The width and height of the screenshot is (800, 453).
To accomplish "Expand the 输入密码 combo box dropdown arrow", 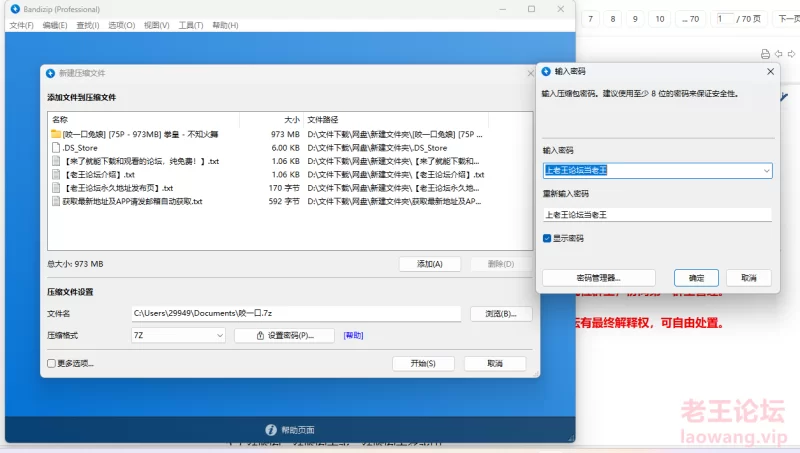I will coord(766,171).
